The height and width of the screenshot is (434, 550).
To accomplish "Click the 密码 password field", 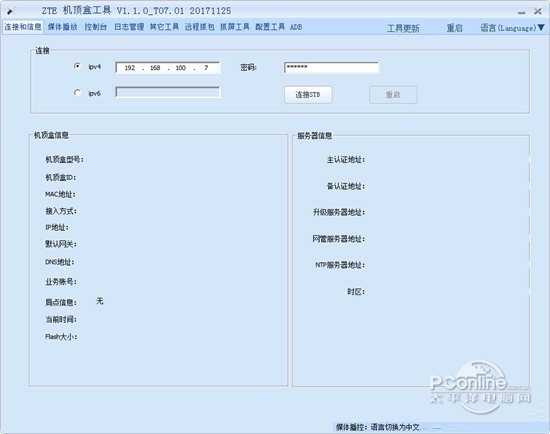I will point(331,67).
